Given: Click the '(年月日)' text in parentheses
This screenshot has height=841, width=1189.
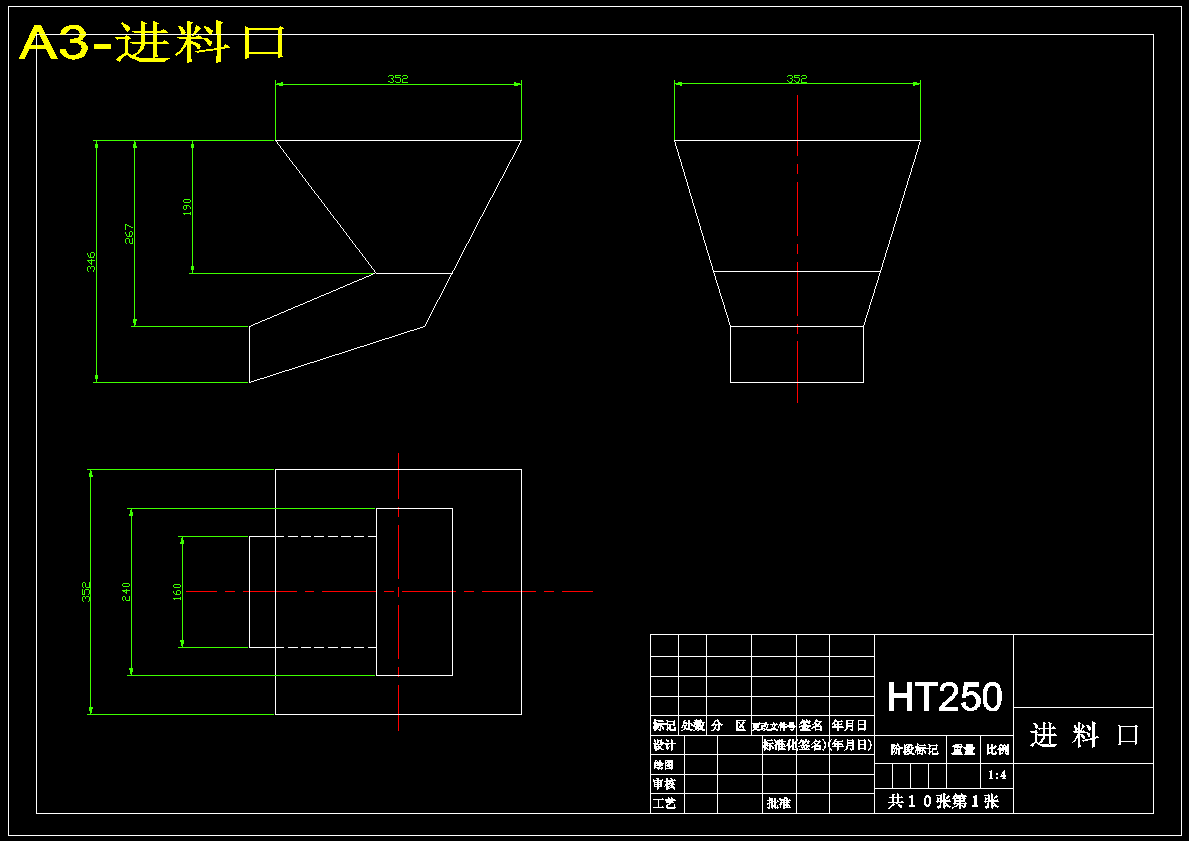Looking at the screenshot, I should [851, 745].
